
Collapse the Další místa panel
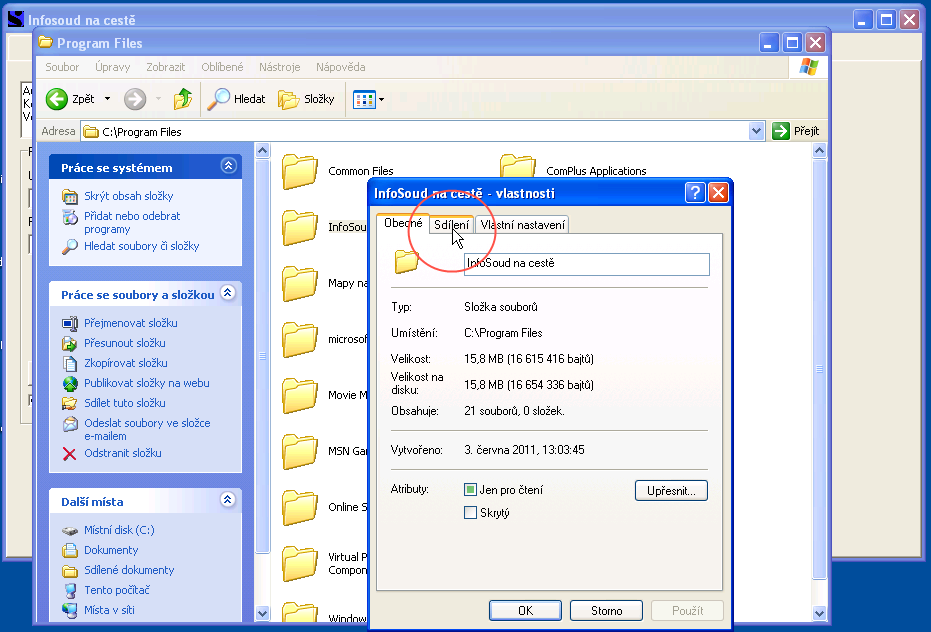click(x=228, y=500)
